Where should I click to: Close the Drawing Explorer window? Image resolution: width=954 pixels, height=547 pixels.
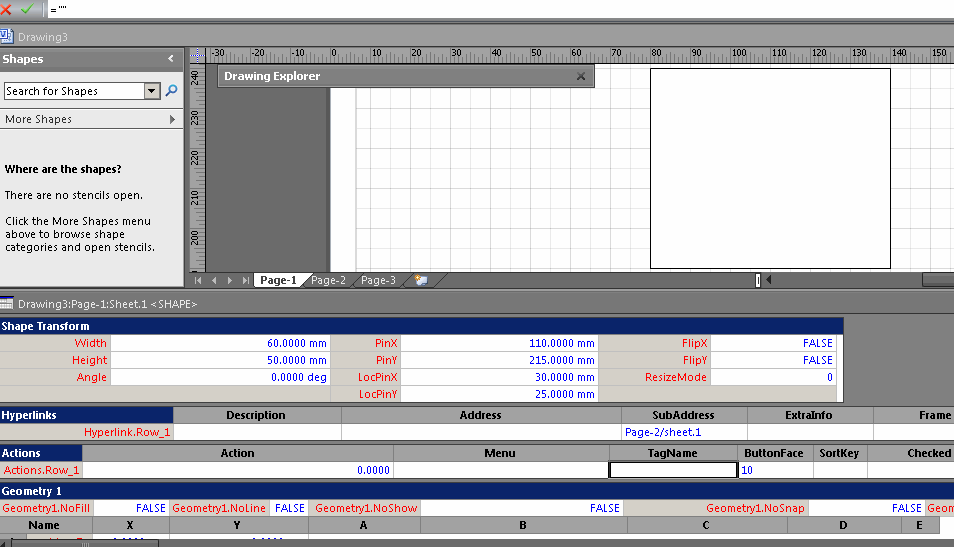[581, 77]
